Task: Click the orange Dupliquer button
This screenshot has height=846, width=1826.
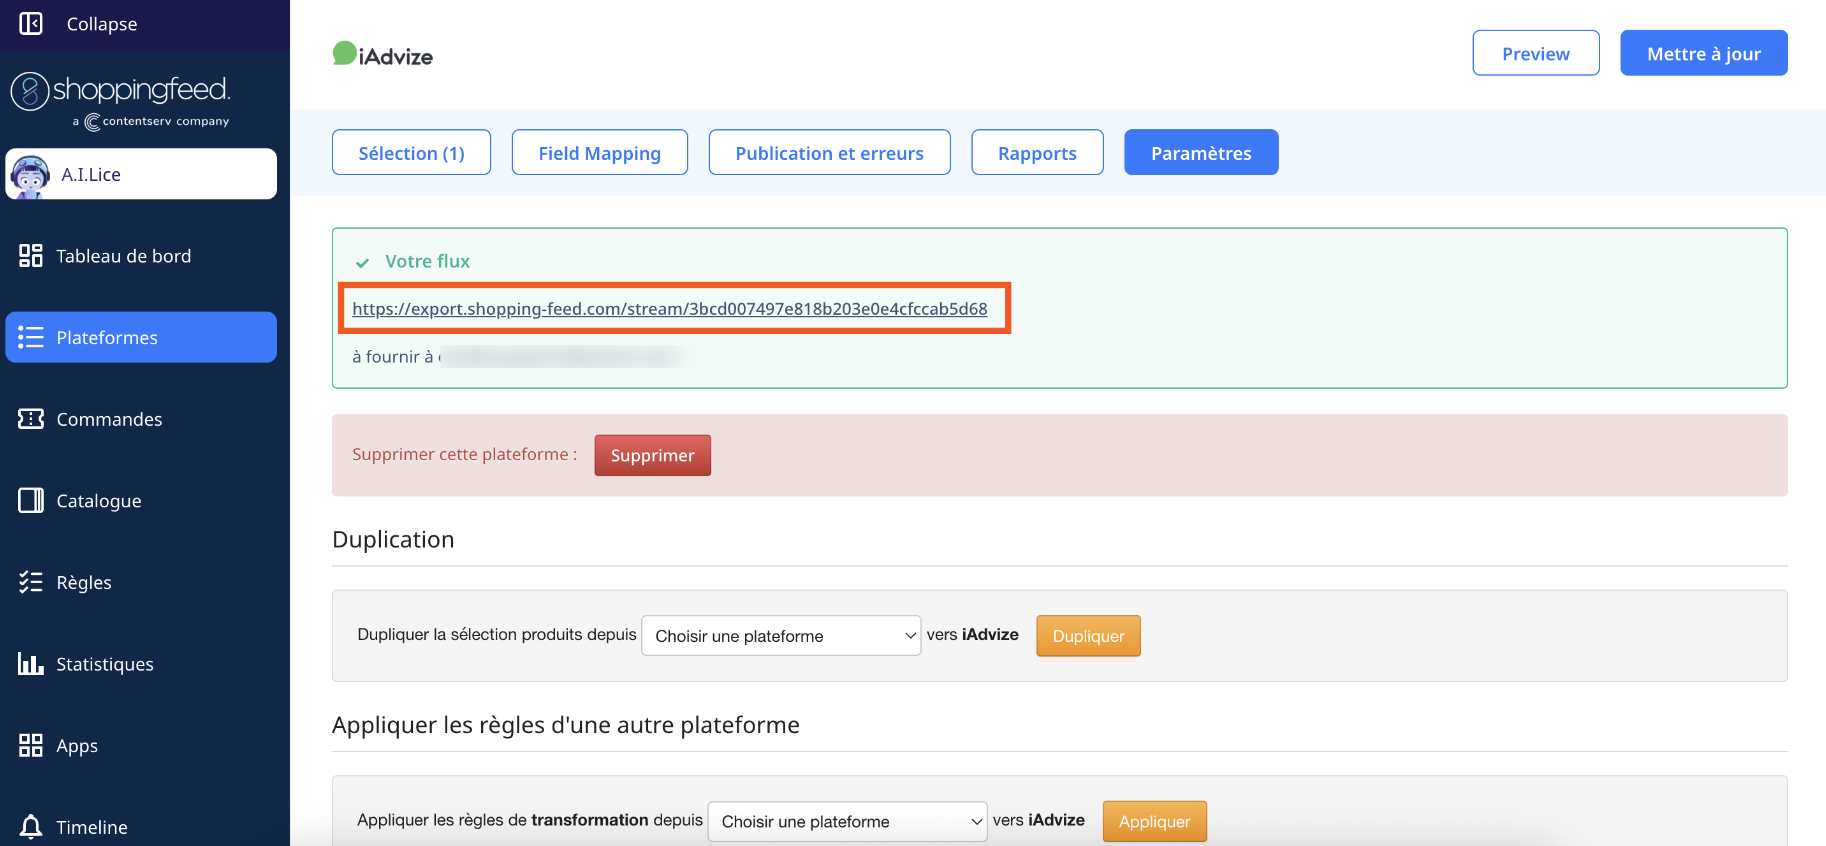Action: tap(1088, 636)
